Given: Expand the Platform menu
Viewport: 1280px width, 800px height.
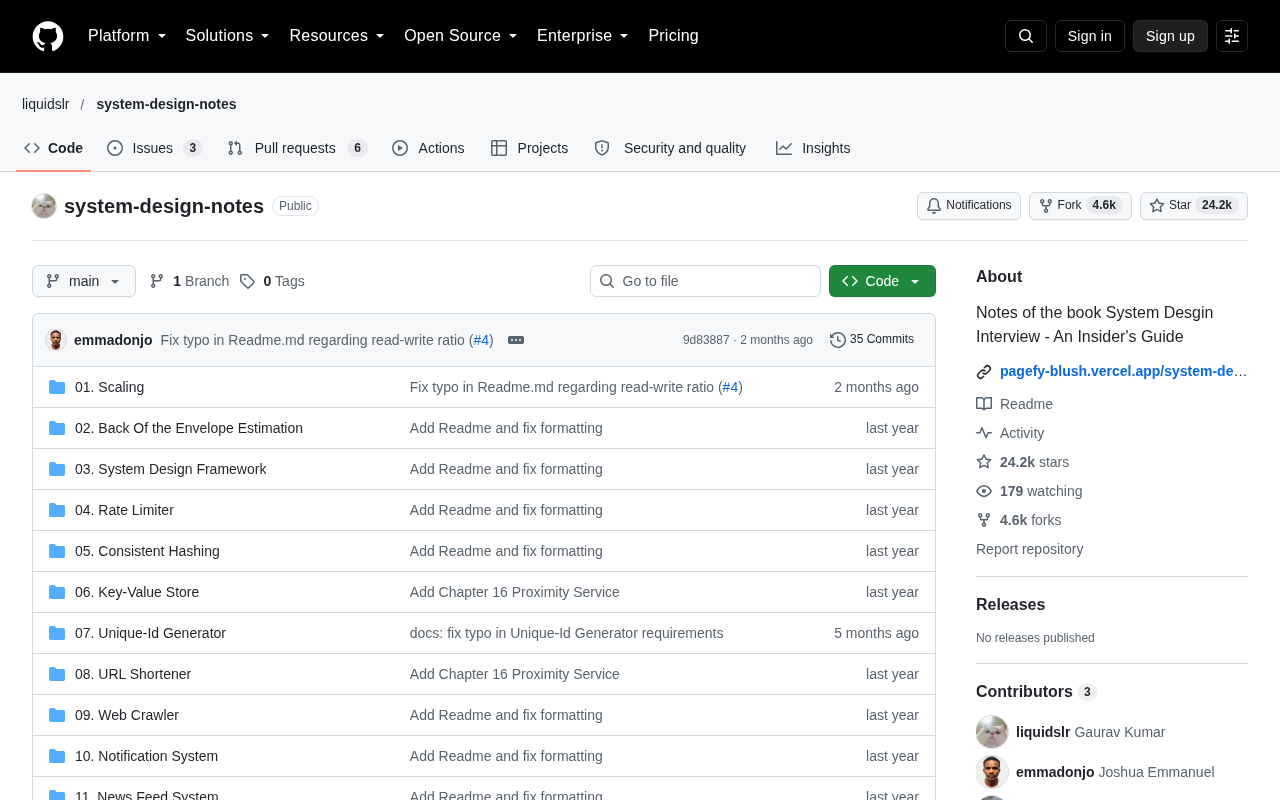Looking at the screenshot, I should click(x=127, y=36).
